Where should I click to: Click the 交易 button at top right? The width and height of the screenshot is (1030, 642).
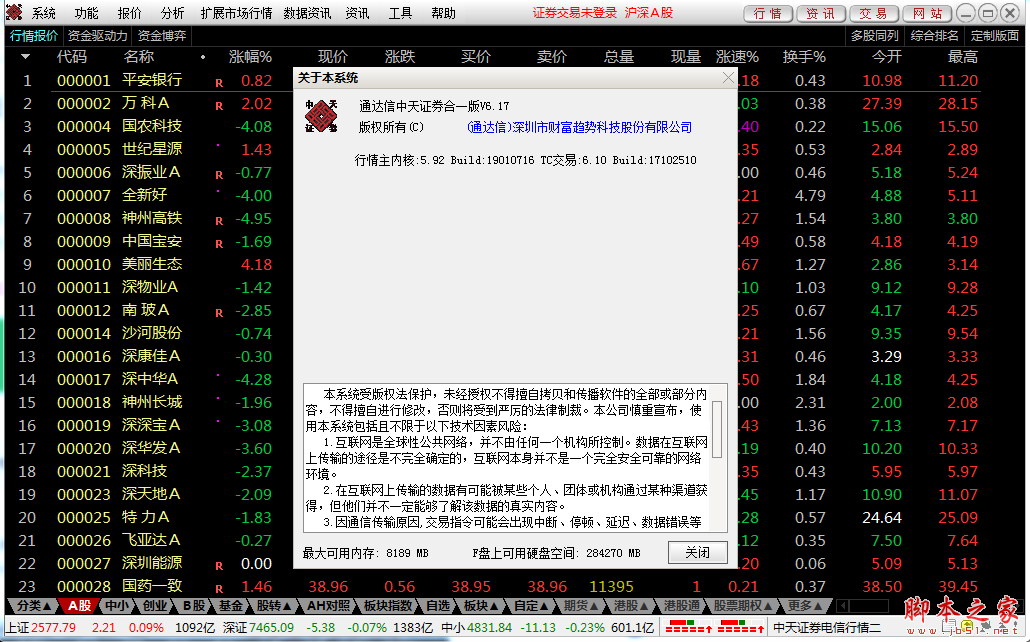click(x=873, y=13)
